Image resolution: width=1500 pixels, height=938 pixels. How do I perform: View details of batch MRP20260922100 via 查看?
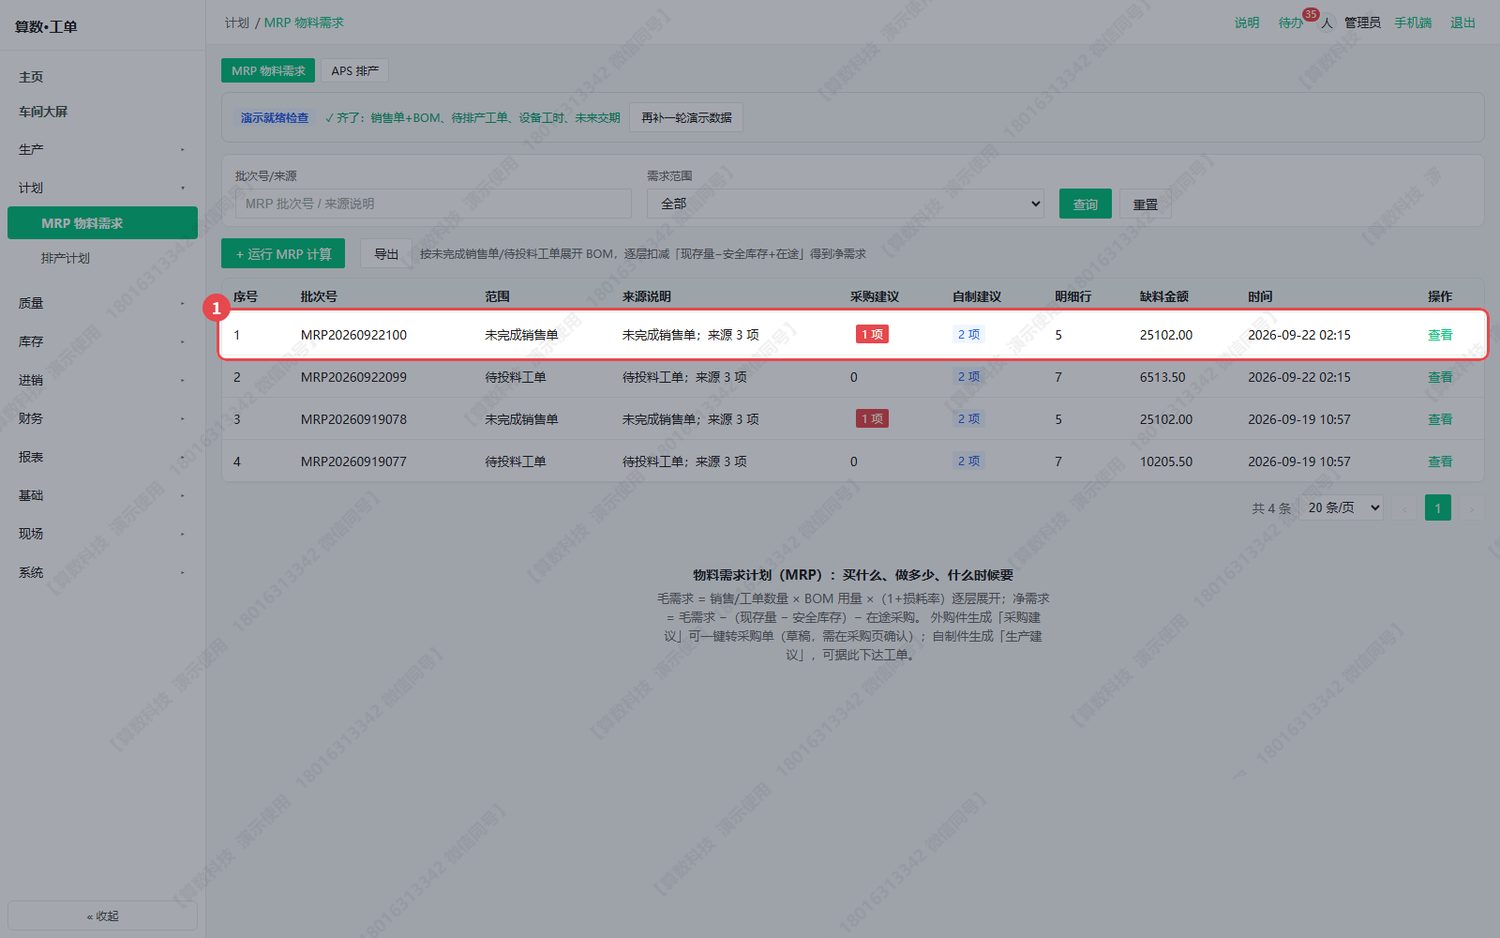tap(1440, 335)
